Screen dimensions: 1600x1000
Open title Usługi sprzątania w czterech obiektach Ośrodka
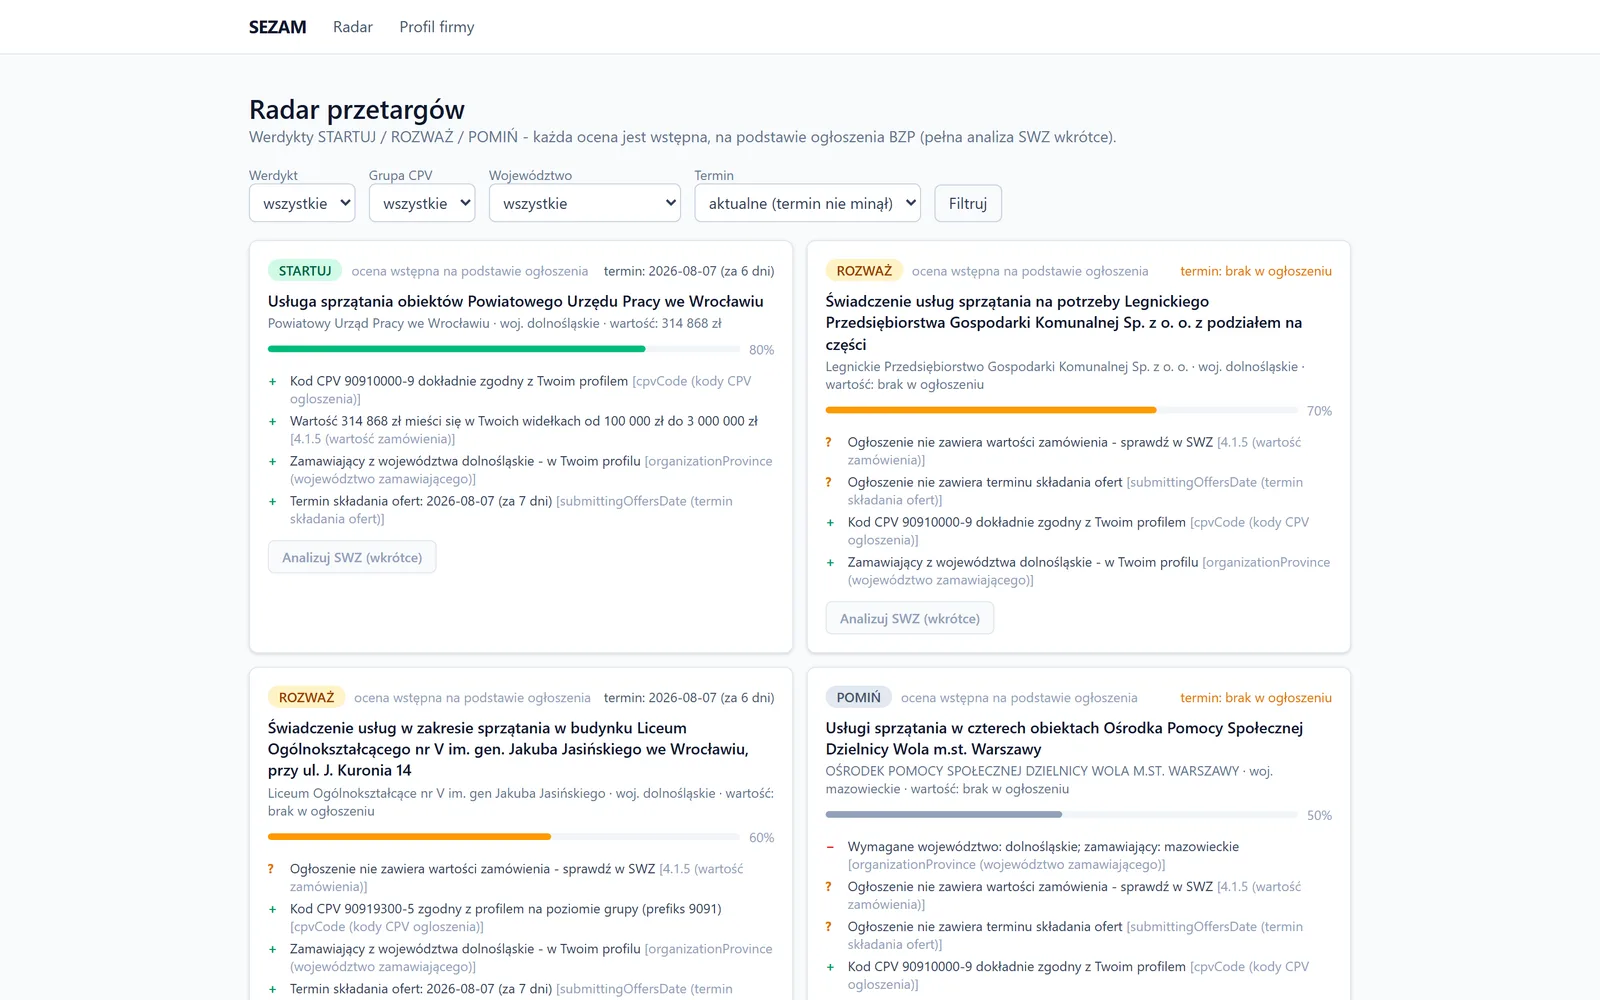(1064, 738)
